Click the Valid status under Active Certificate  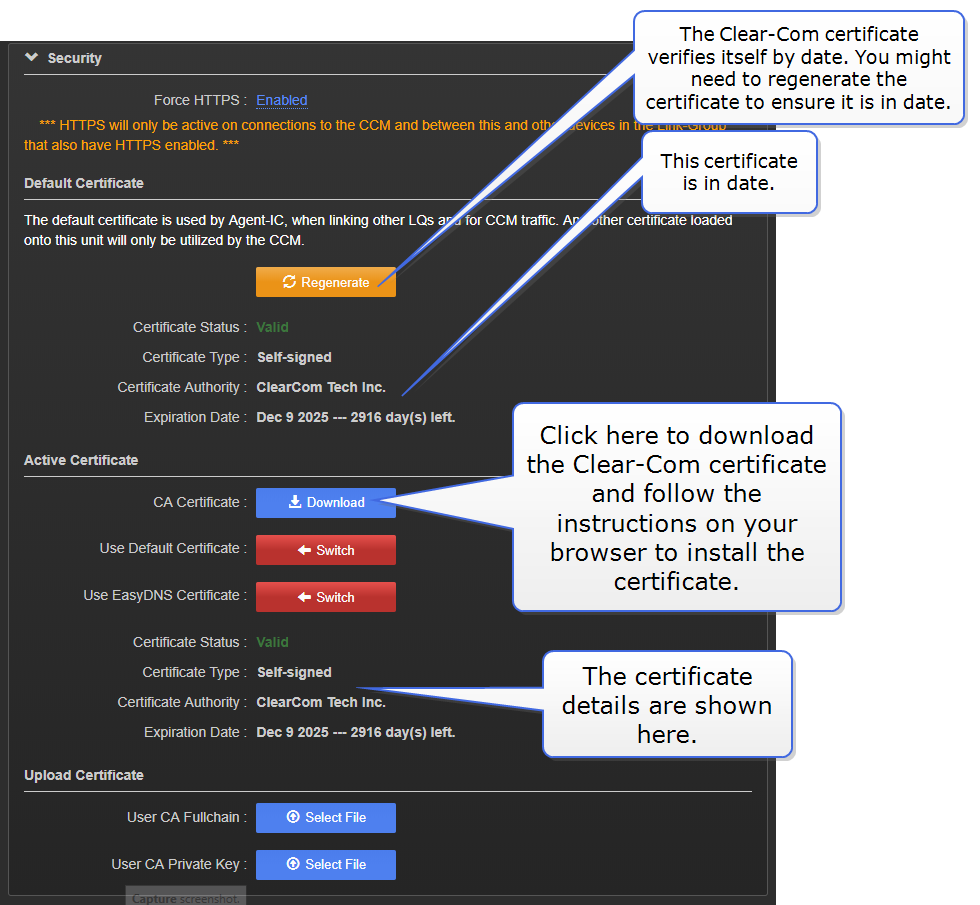[272, 642]
